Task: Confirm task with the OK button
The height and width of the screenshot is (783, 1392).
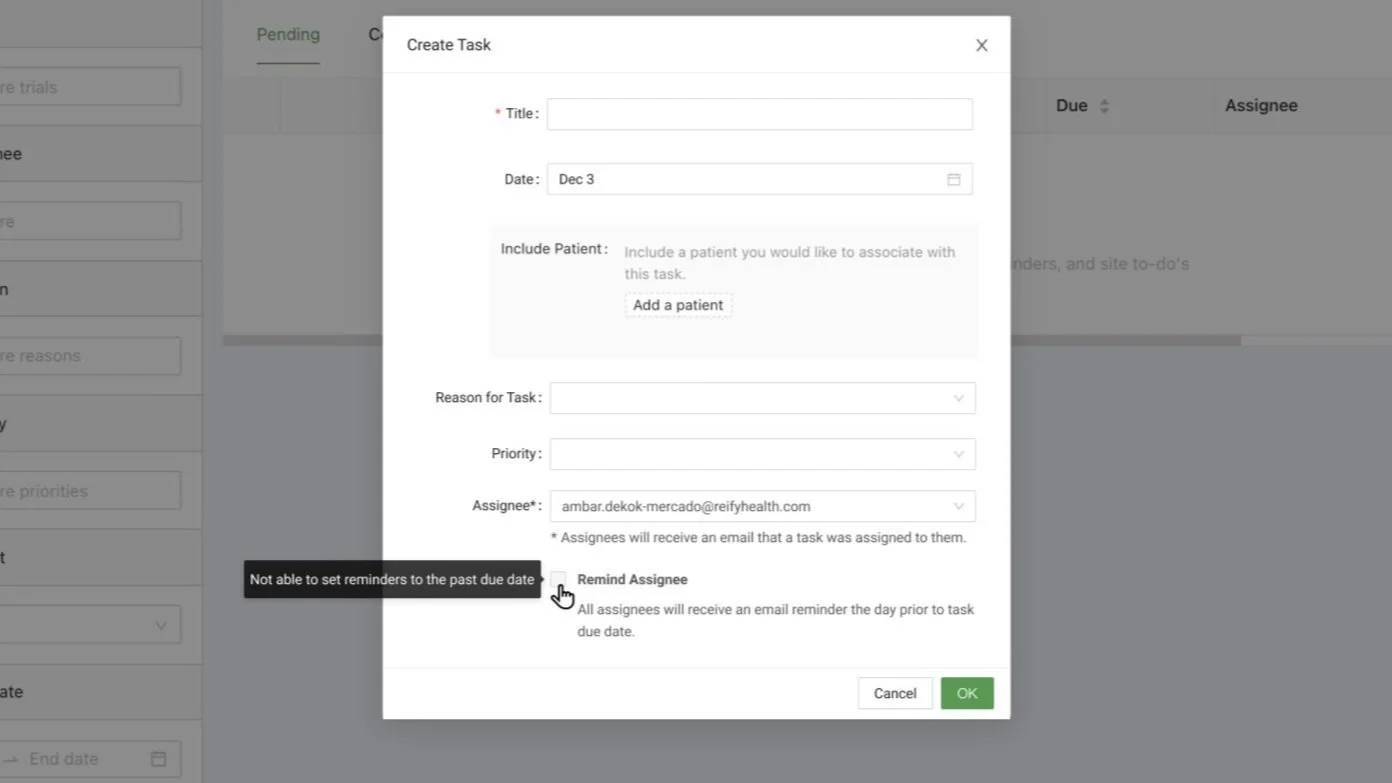Action: [x=967, y=693]
